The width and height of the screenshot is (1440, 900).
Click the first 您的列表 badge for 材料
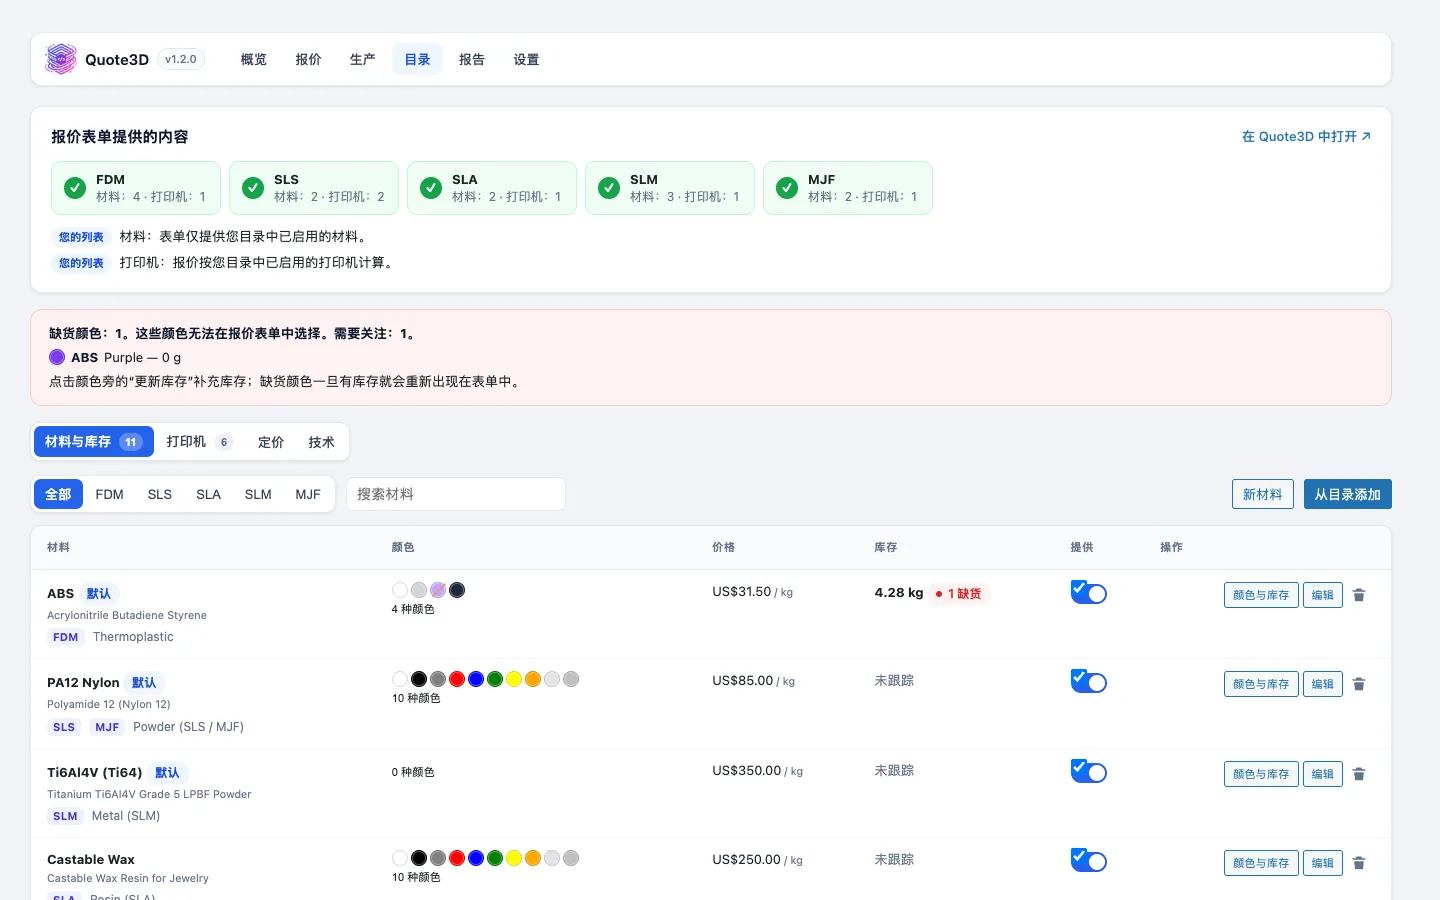[81, 237]
